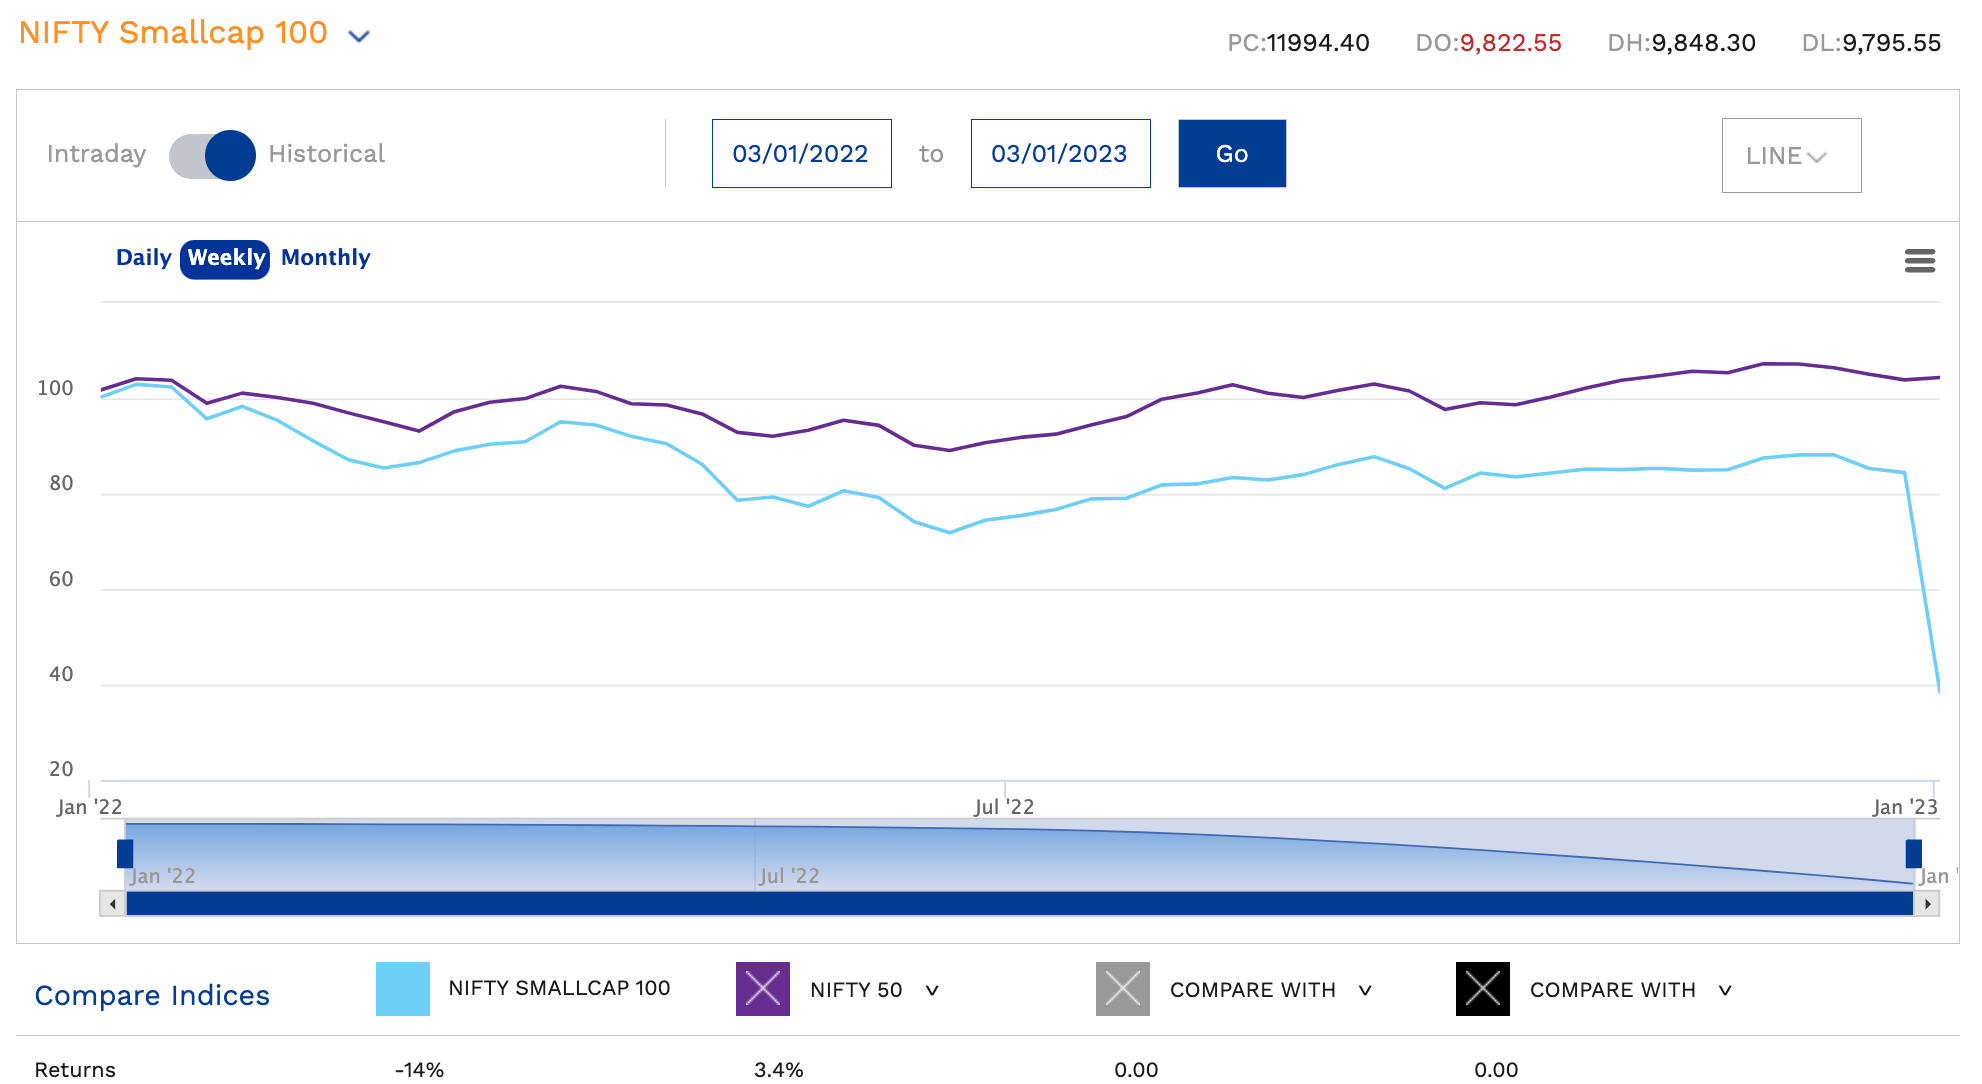Click the Compare Indices heading

coord(152,996)
